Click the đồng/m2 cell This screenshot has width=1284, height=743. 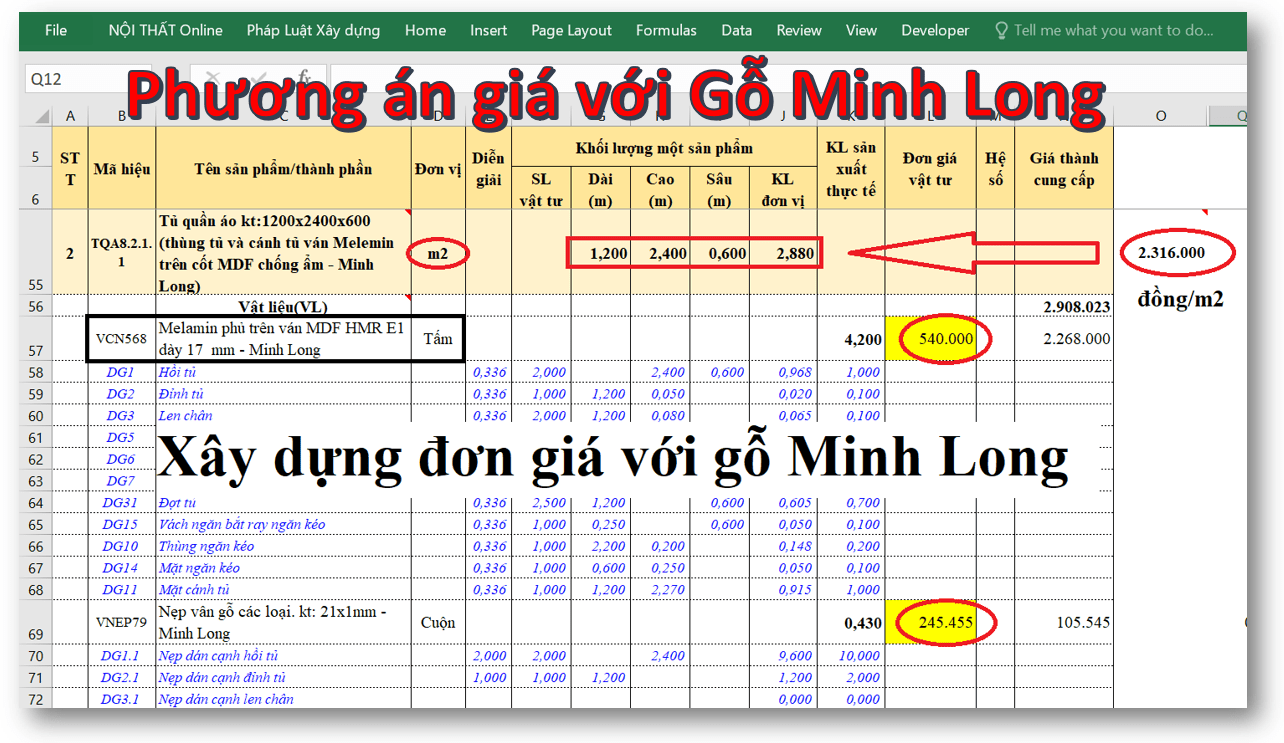click(x=1180, y=299)
